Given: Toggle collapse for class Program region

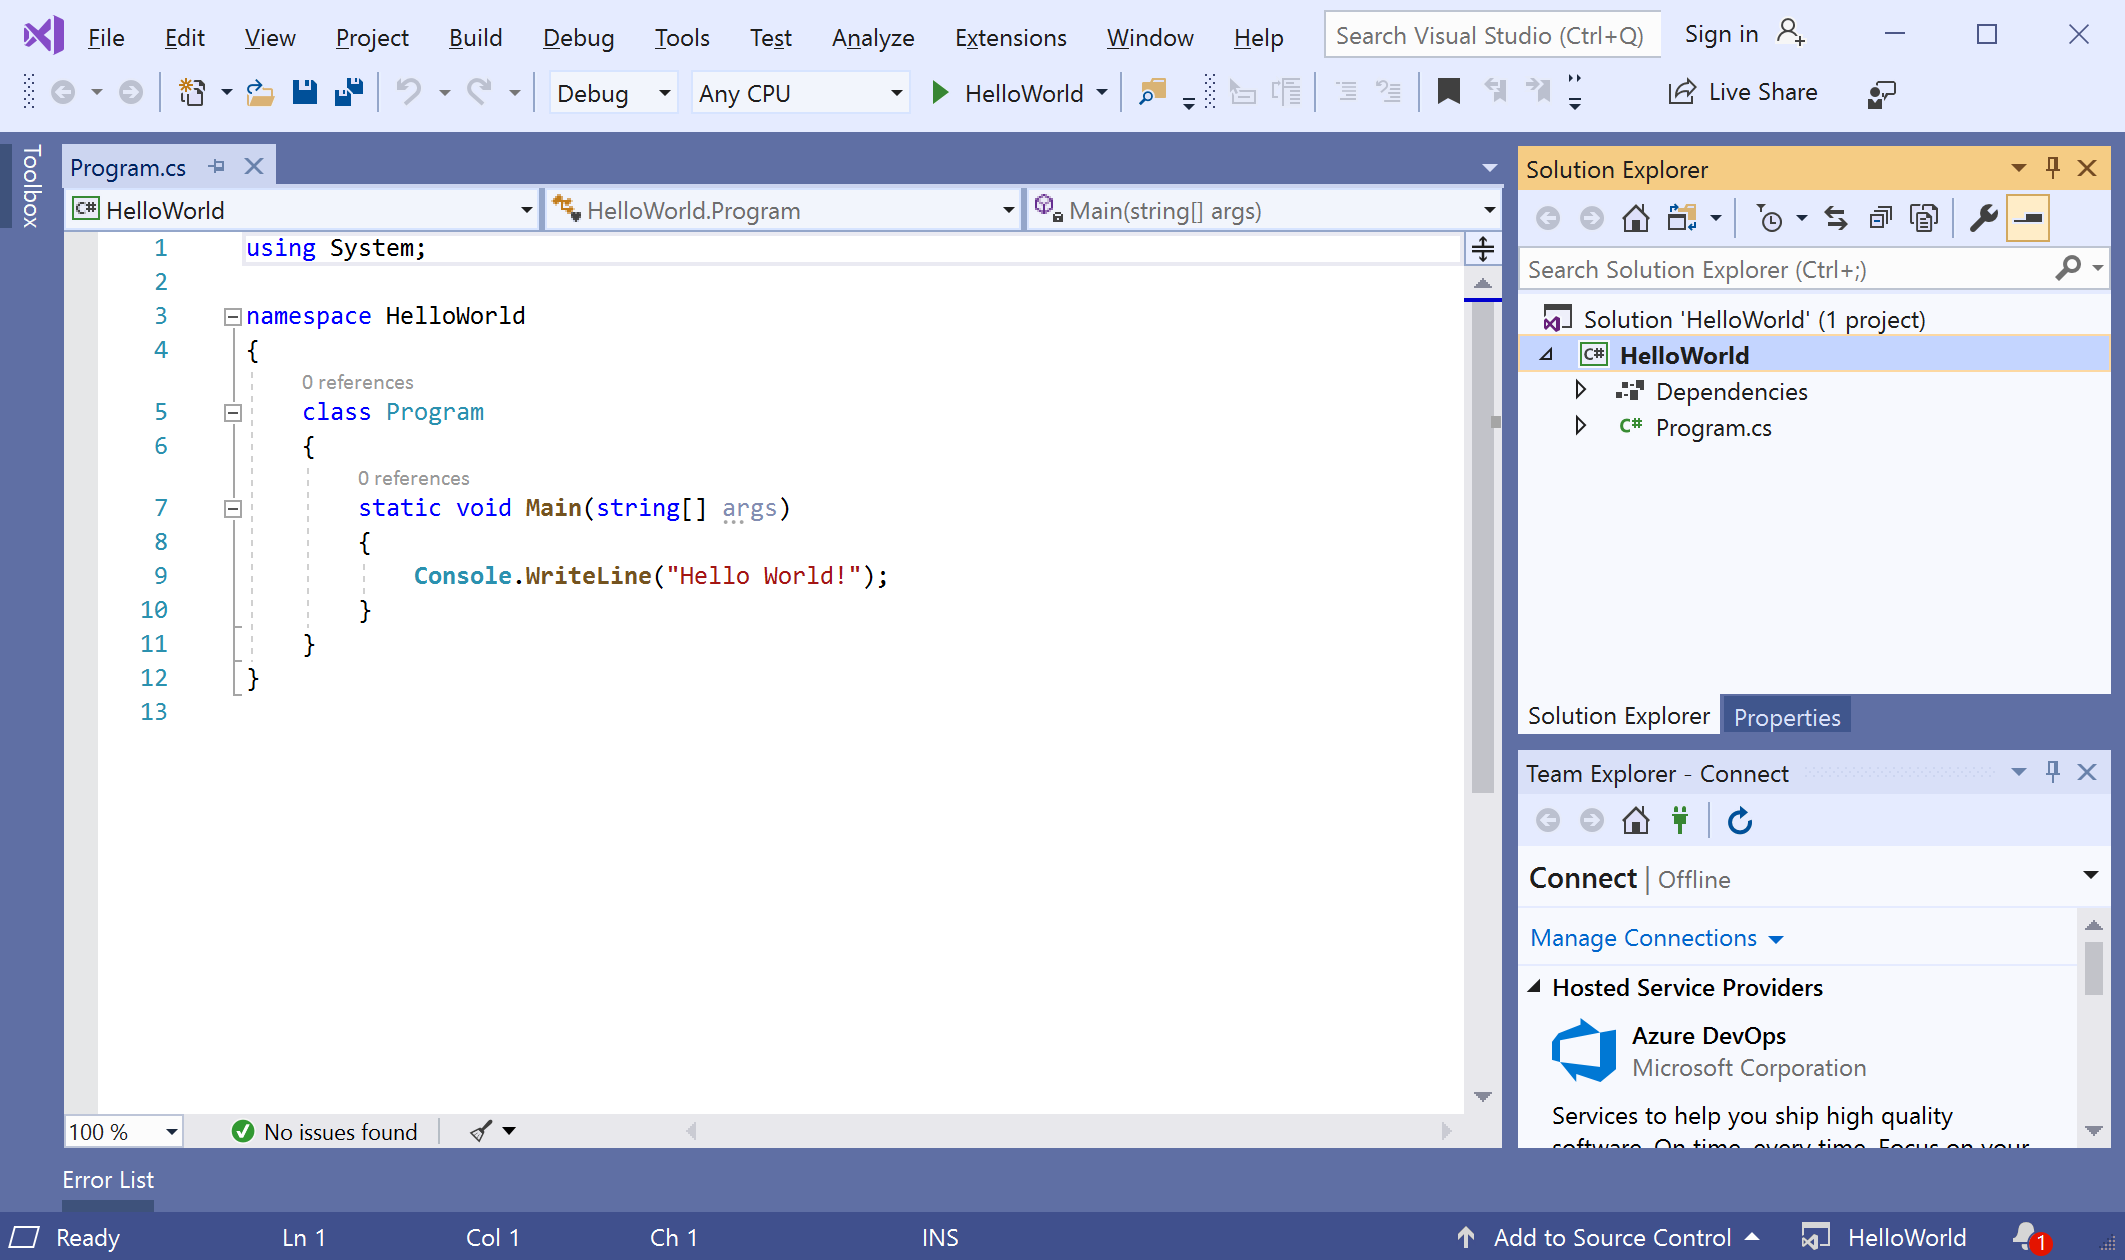Looking at the screenshot, I should click(x=231, y=411).
